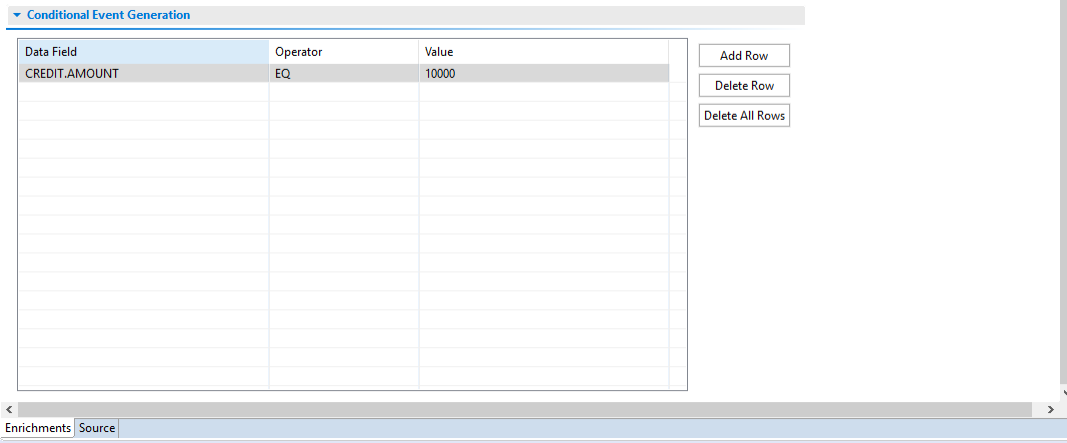Viewport: 1067px width, 443px height.
Task: Switch to the Enrichments tab
Action: coord(38,428)
